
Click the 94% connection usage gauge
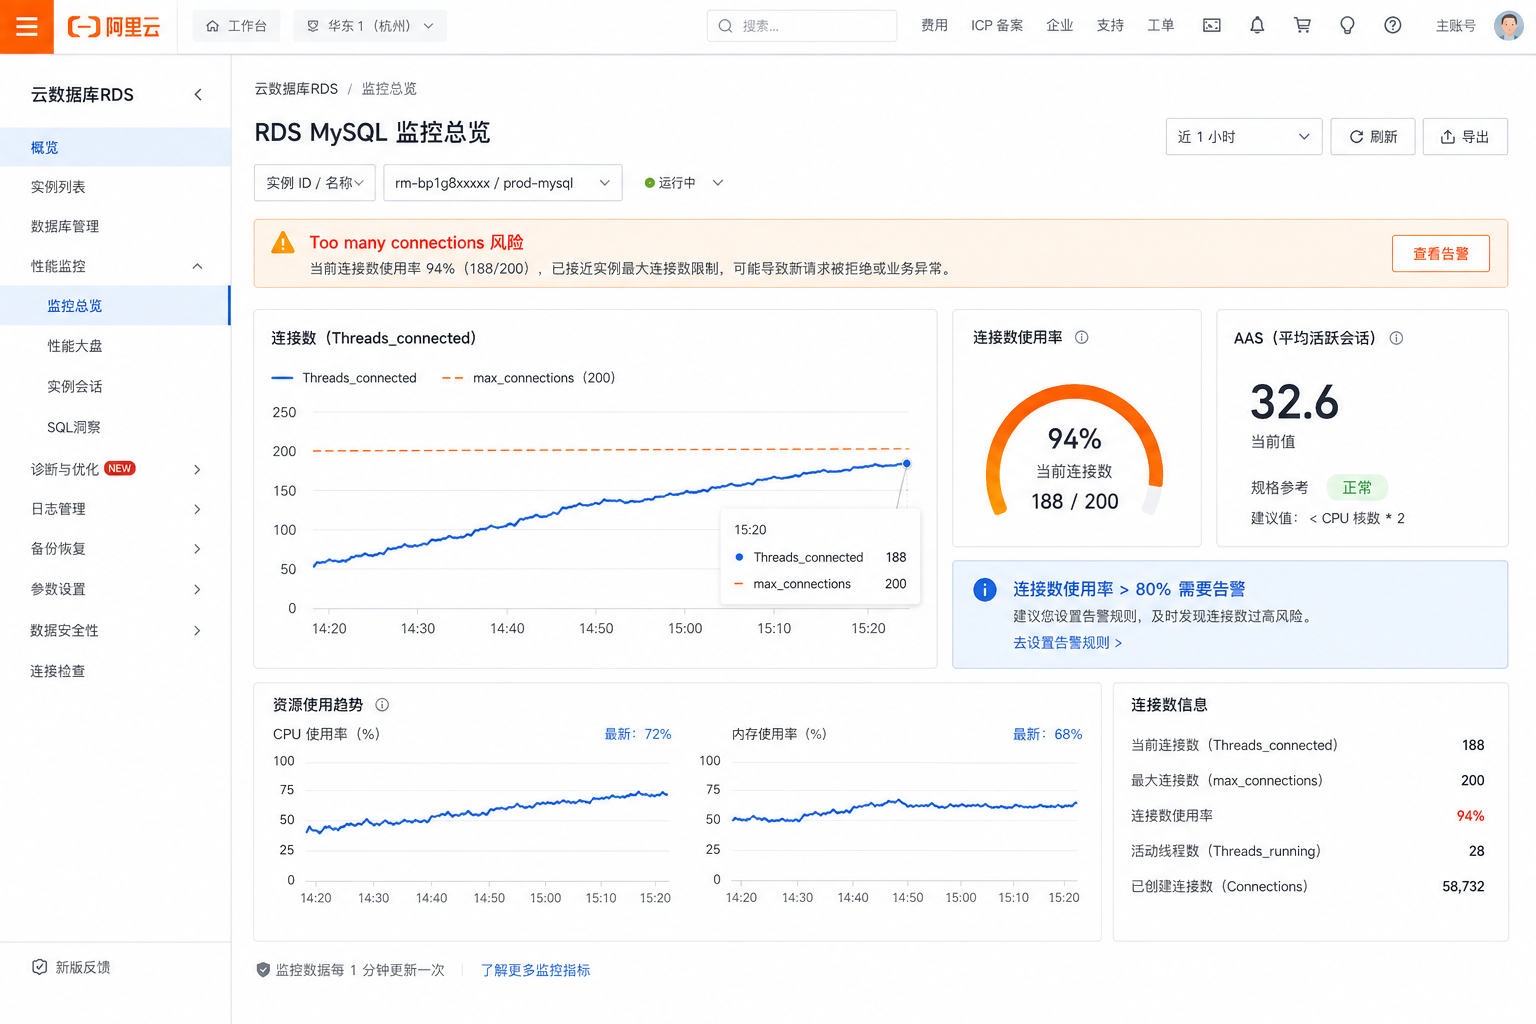[x=1075, y=449]
